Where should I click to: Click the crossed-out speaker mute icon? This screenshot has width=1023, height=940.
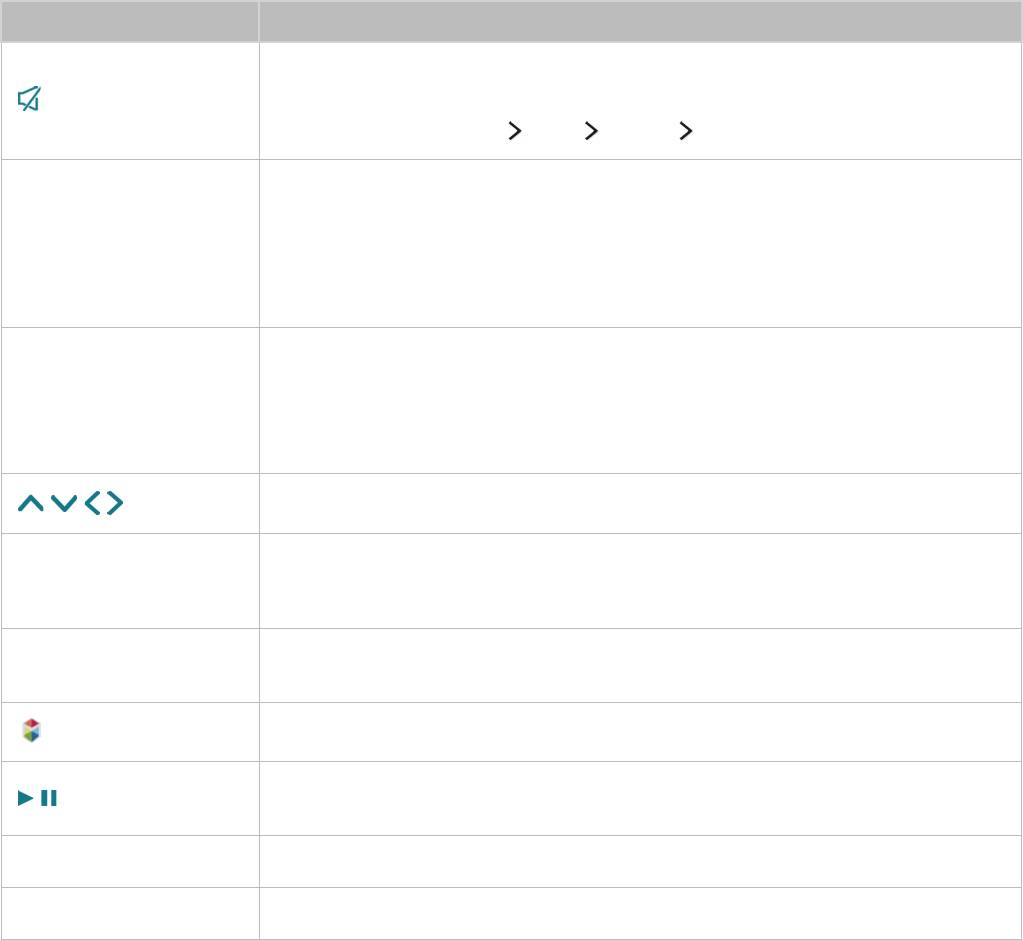click(30, 99)
